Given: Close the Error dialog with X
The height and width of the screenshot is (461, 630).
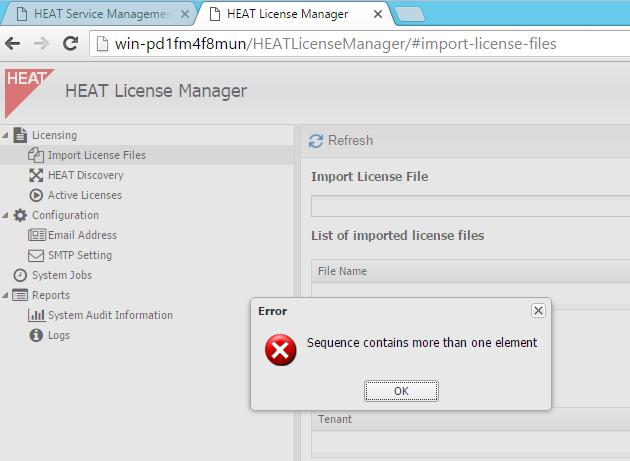Looking at the screenshot, I should [538, 311].
